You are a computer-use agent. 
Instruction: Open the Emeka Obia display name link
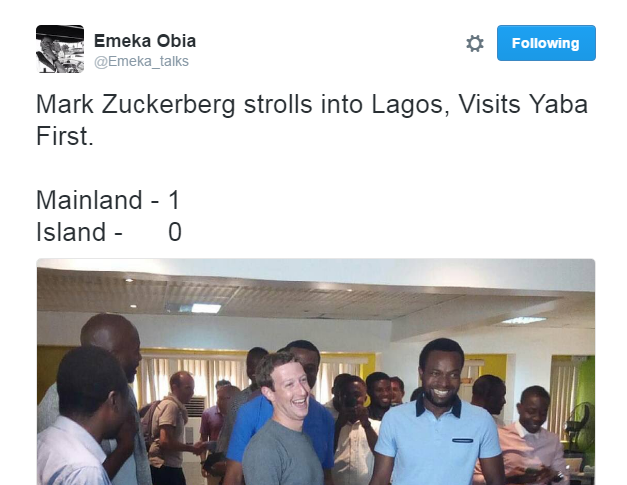(x=145, y=41)
